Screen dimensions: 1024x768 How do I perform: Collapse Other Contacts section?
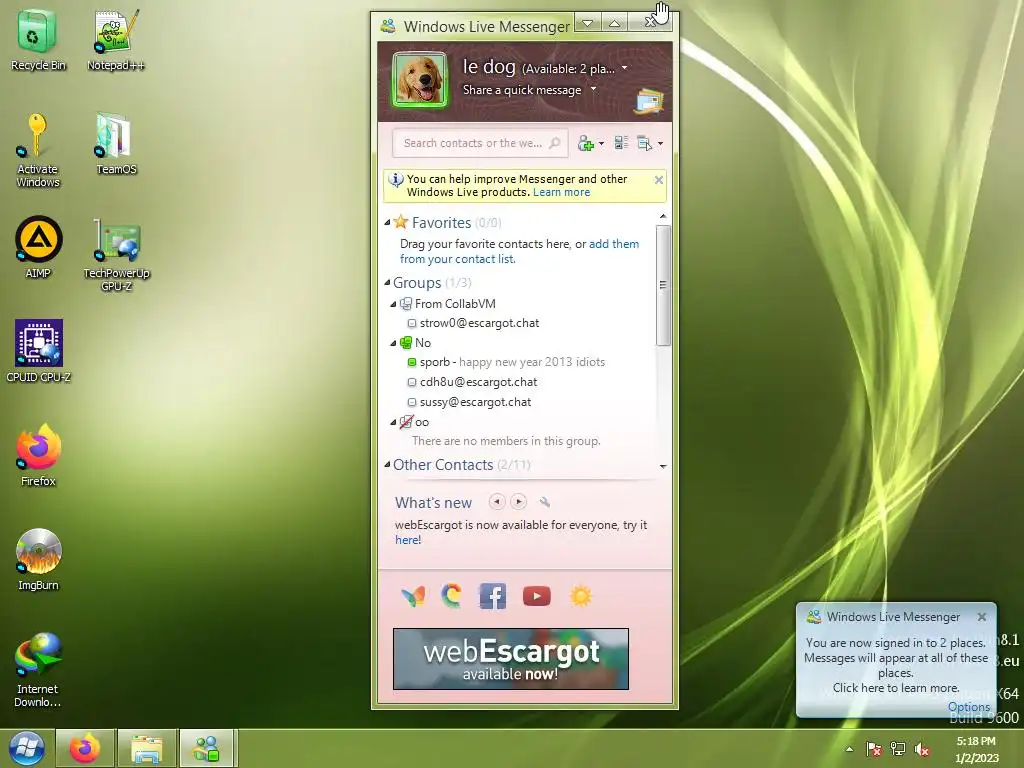click(387, 465)
